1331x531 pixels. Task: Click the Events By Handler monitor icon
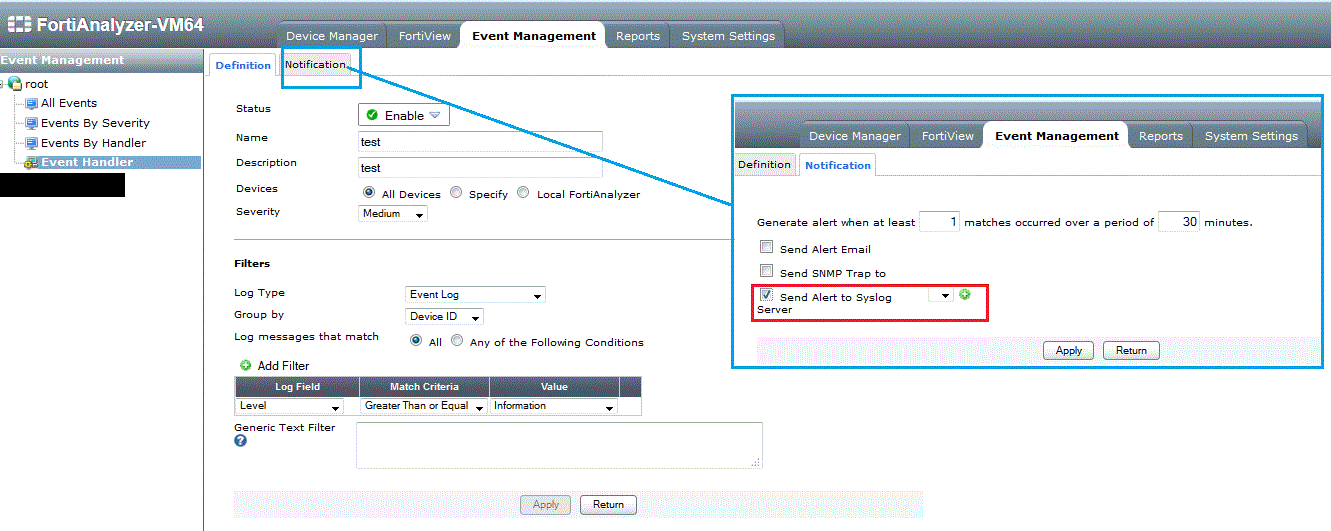tap(31, 143)
